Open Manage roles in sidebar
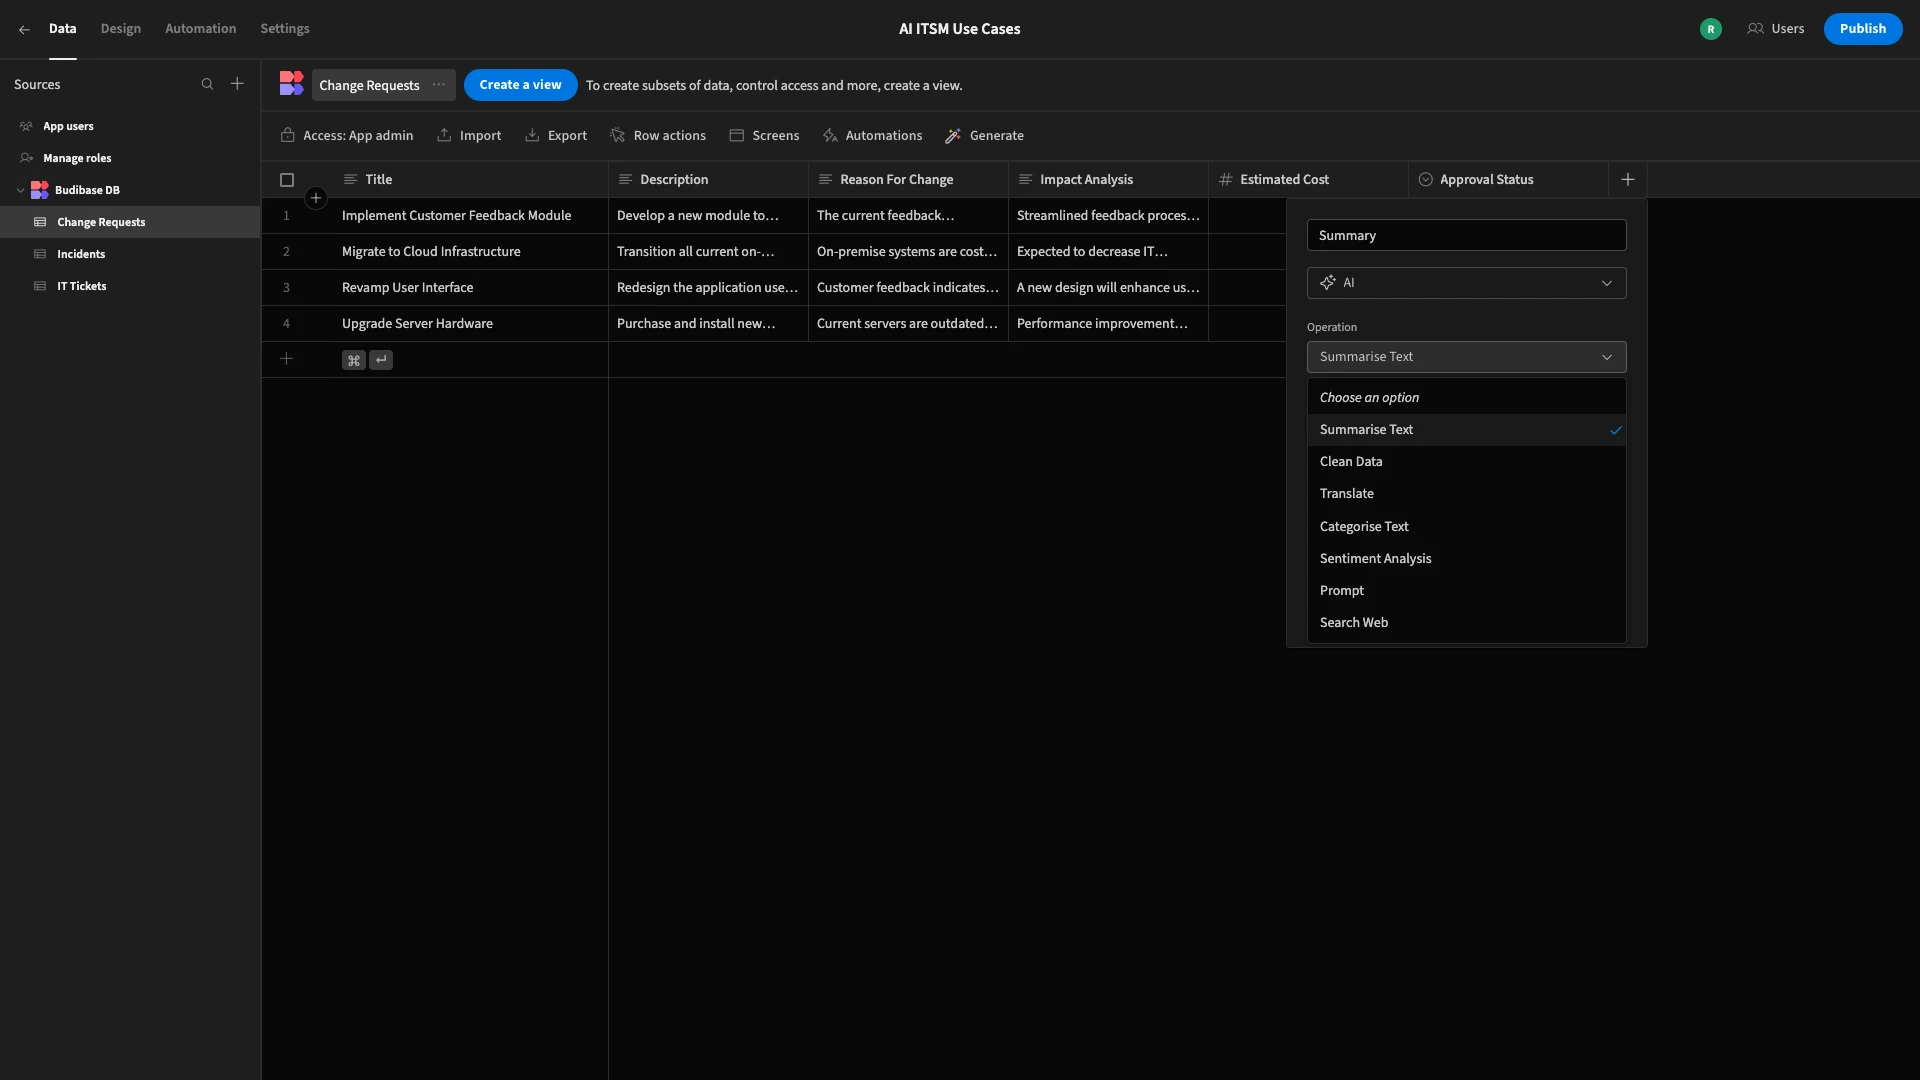Image resolution: width=1920 pixels, height=1080 pixels. 130,158
